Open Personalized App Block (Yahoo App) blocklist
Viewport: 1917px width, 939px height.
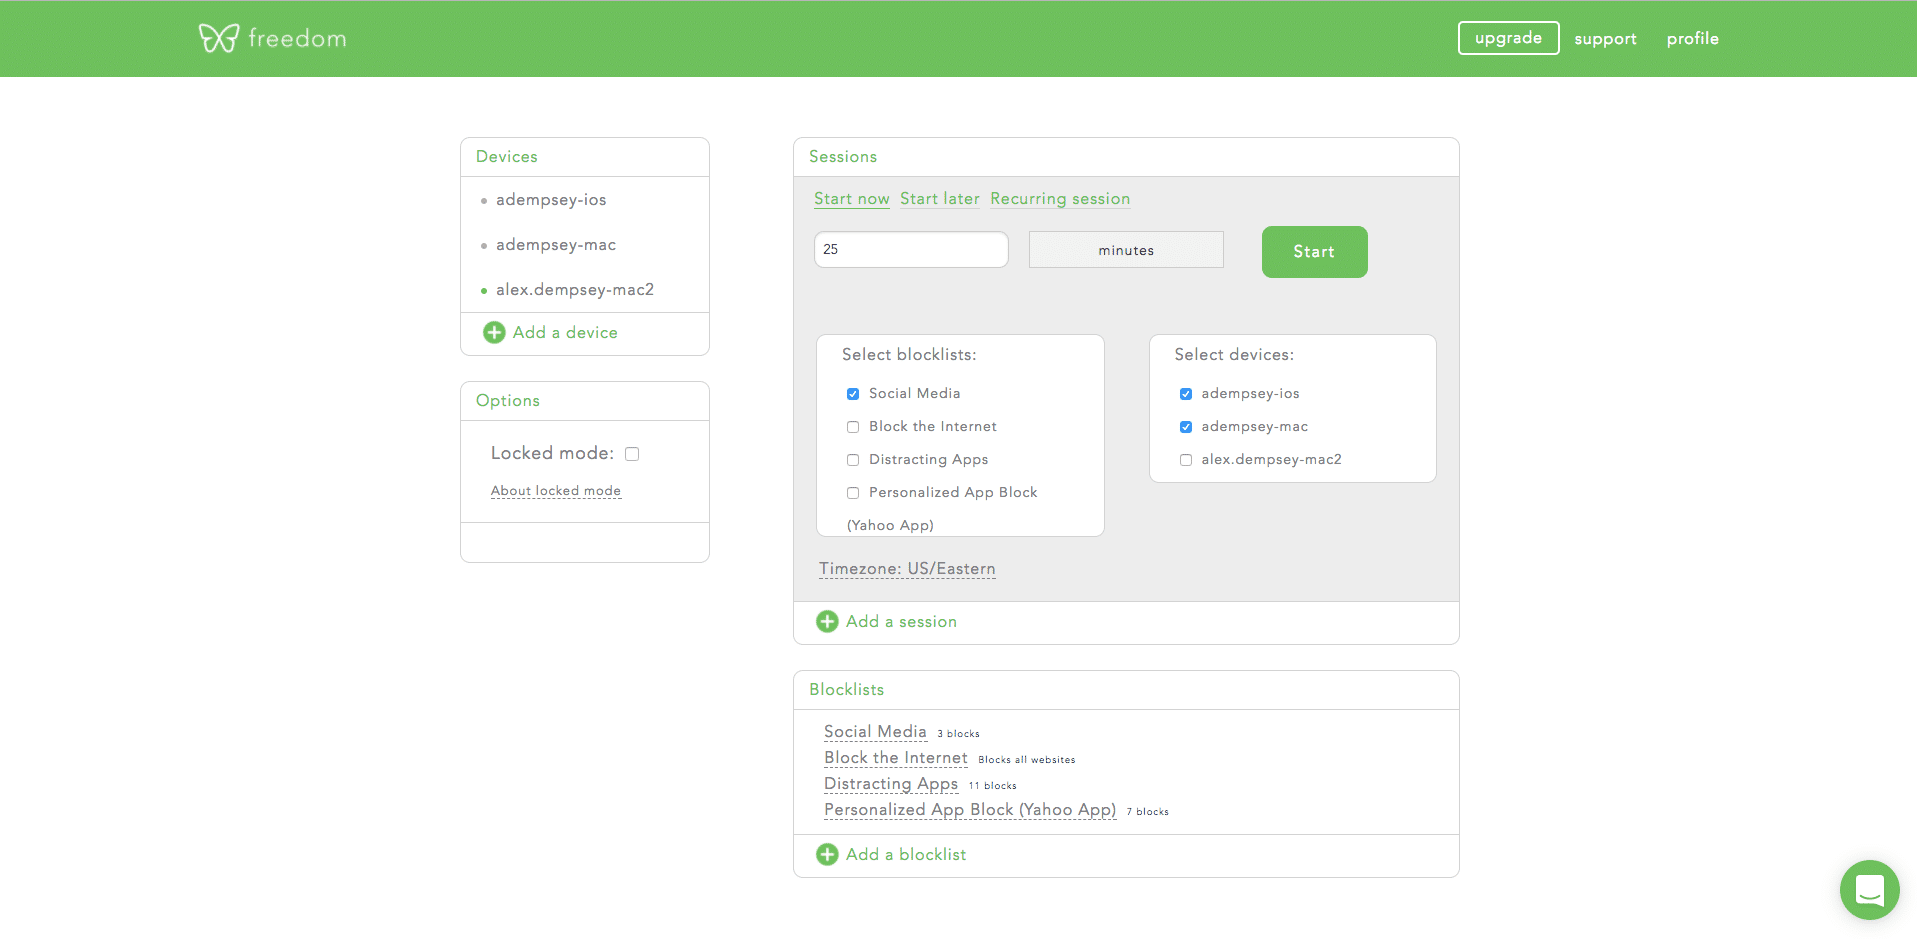click(x=970, y=810)
